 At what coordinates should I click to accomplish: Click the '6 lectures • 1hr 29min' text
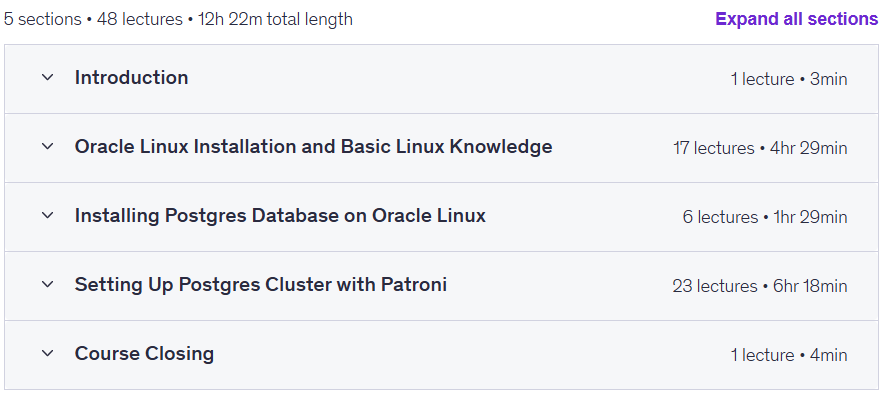[765, 217]
